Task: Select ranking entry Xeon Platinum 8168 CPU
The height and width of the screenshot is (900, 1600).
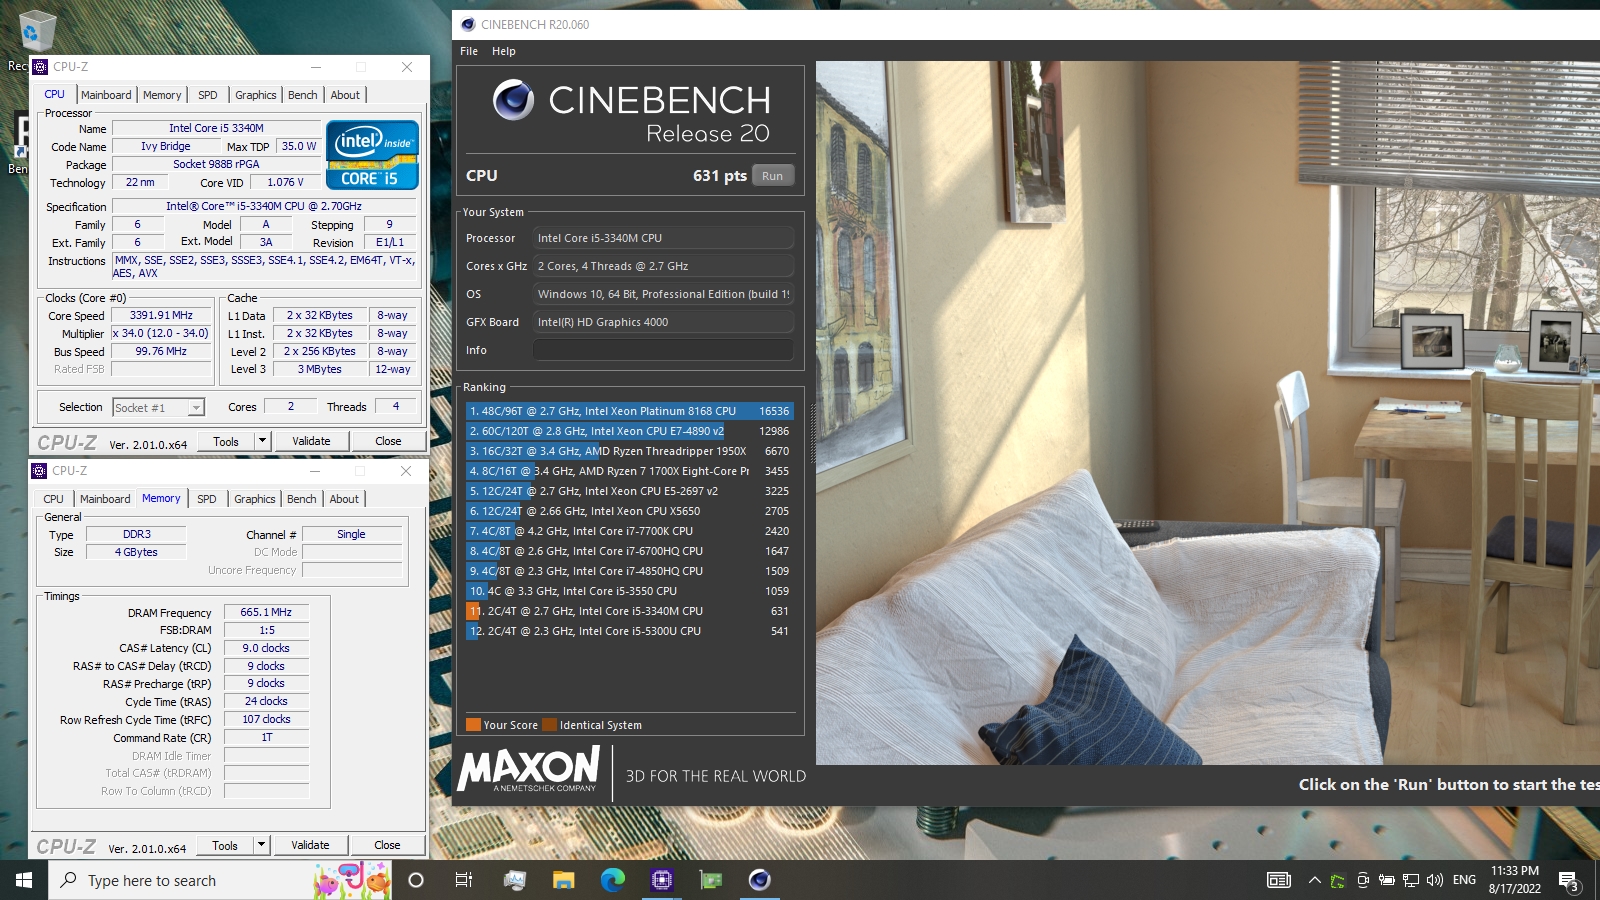Action: (630, 411)
